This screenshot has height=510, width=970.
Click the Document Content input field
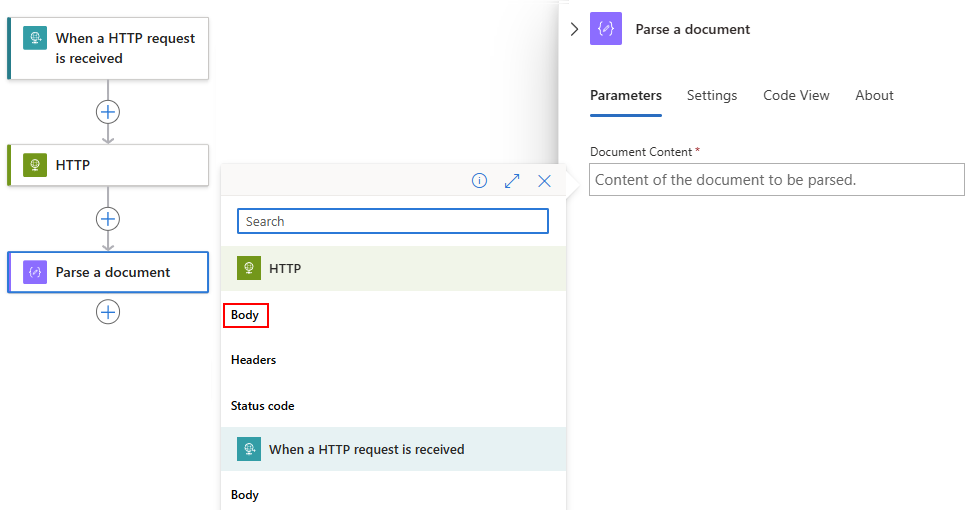coord(776,180)
